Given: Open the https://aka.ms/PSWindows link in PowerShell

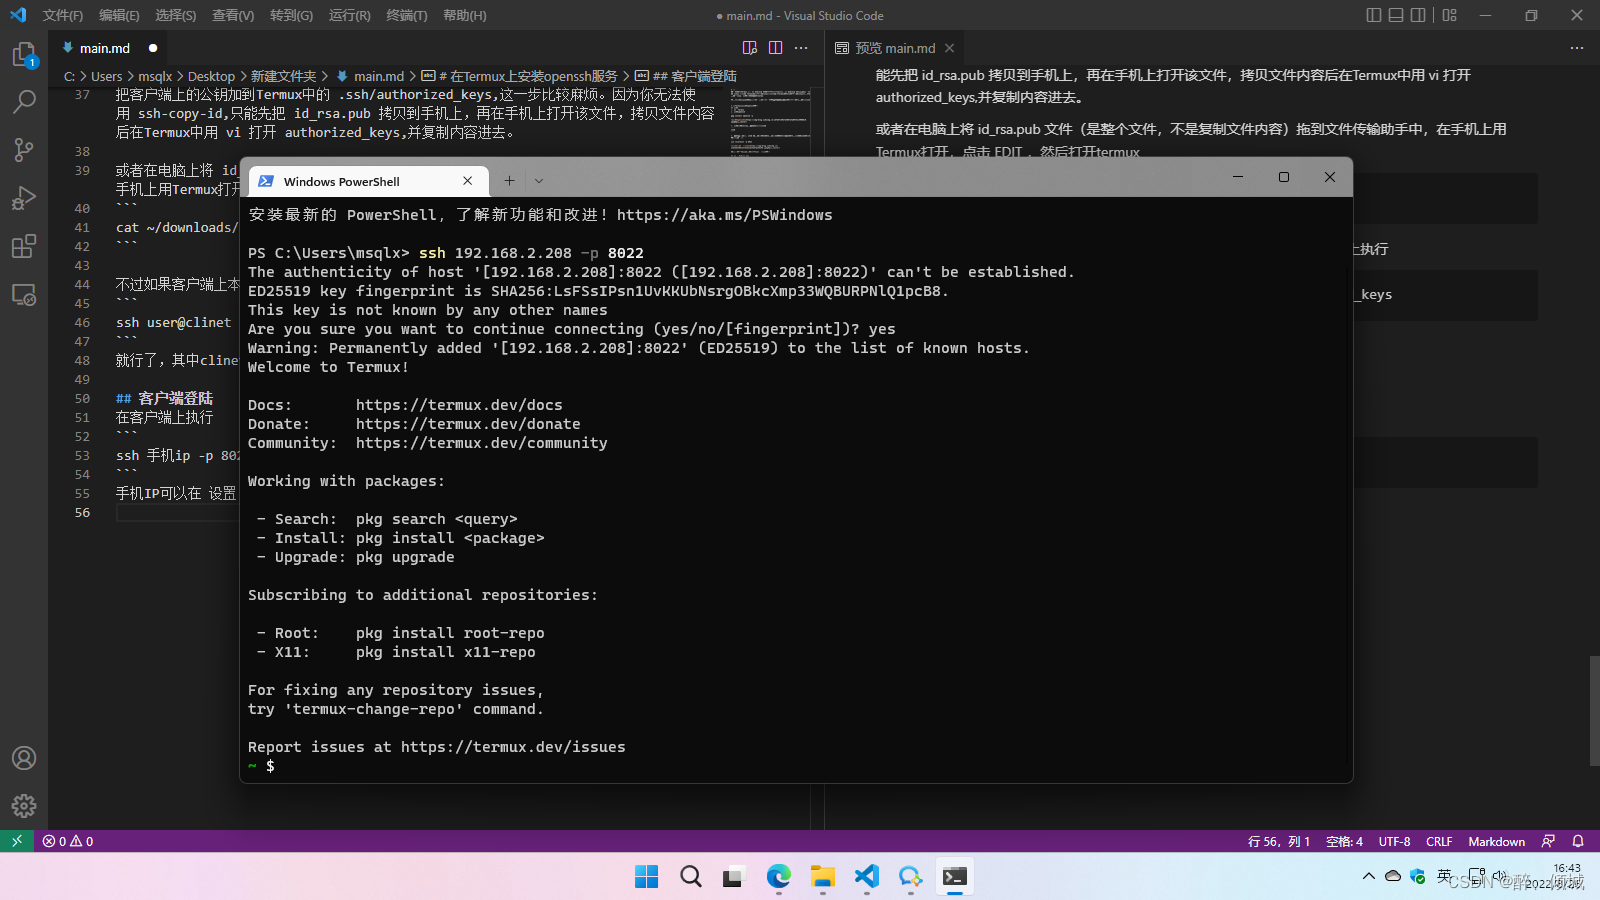Looking at the screenshot, I should tap(724, 215).
